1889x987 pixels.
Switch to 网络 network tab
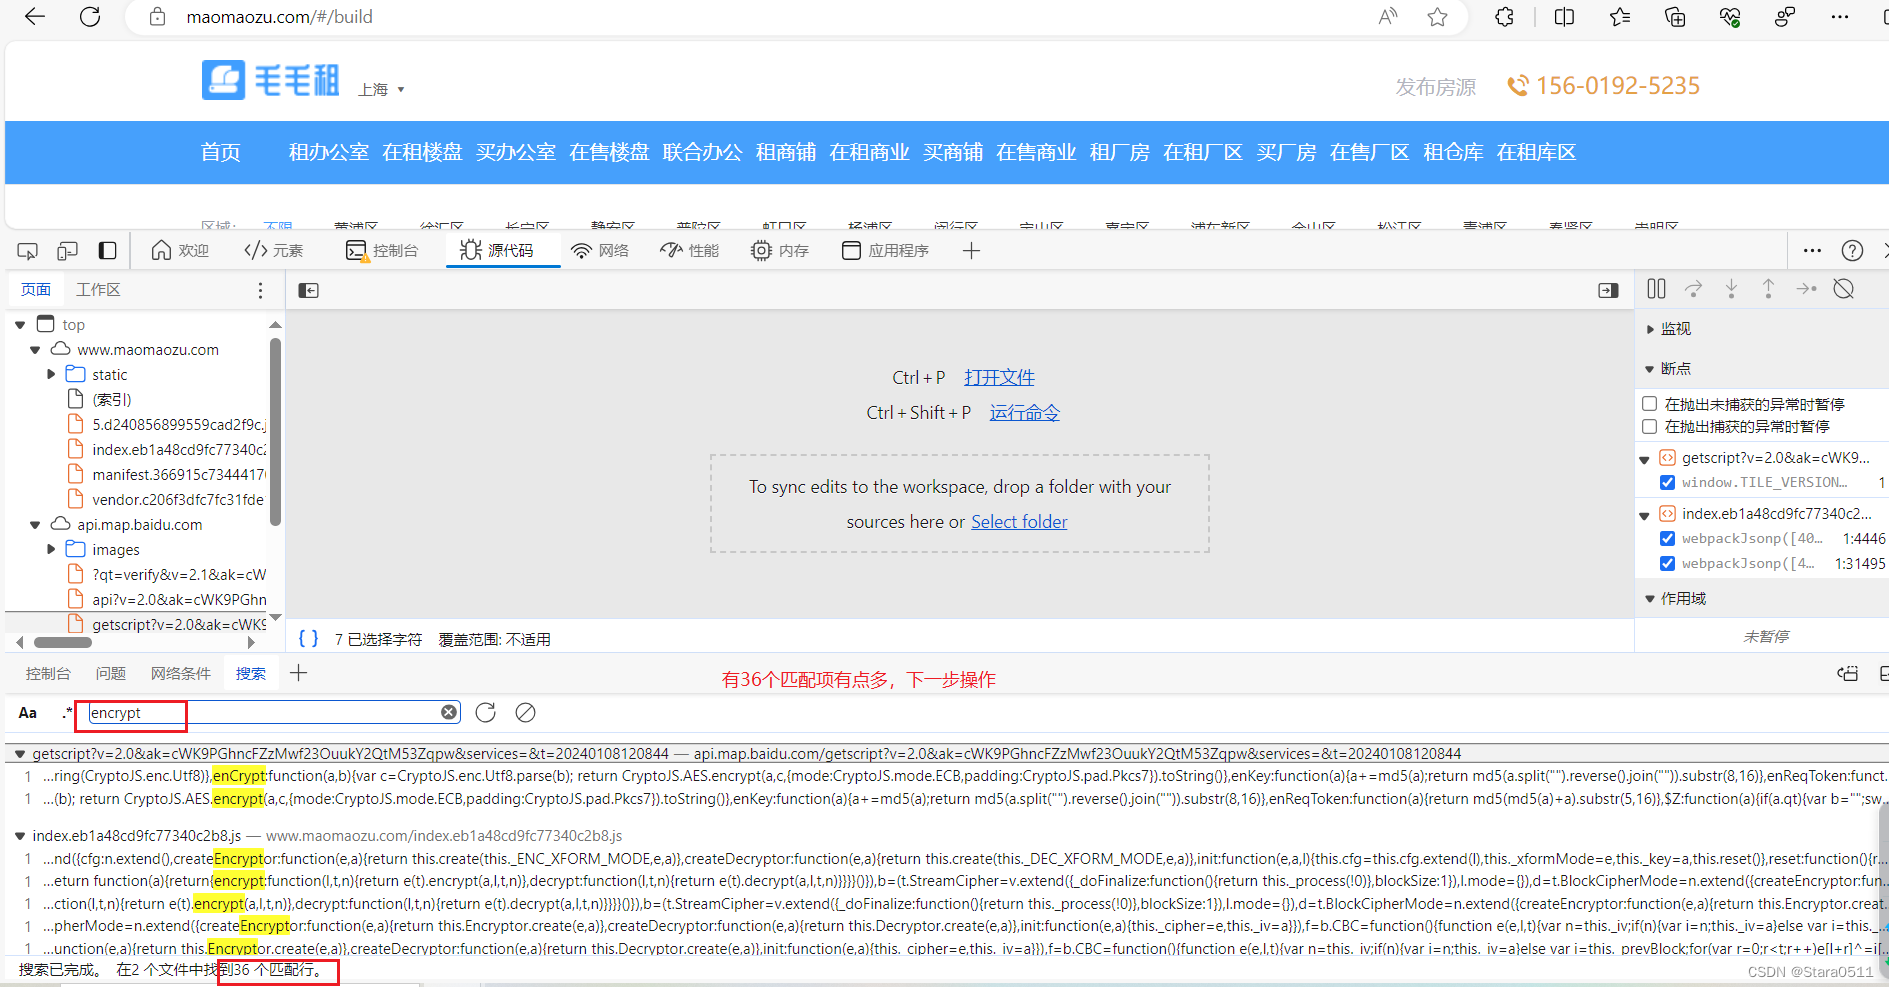pos(600,250)
